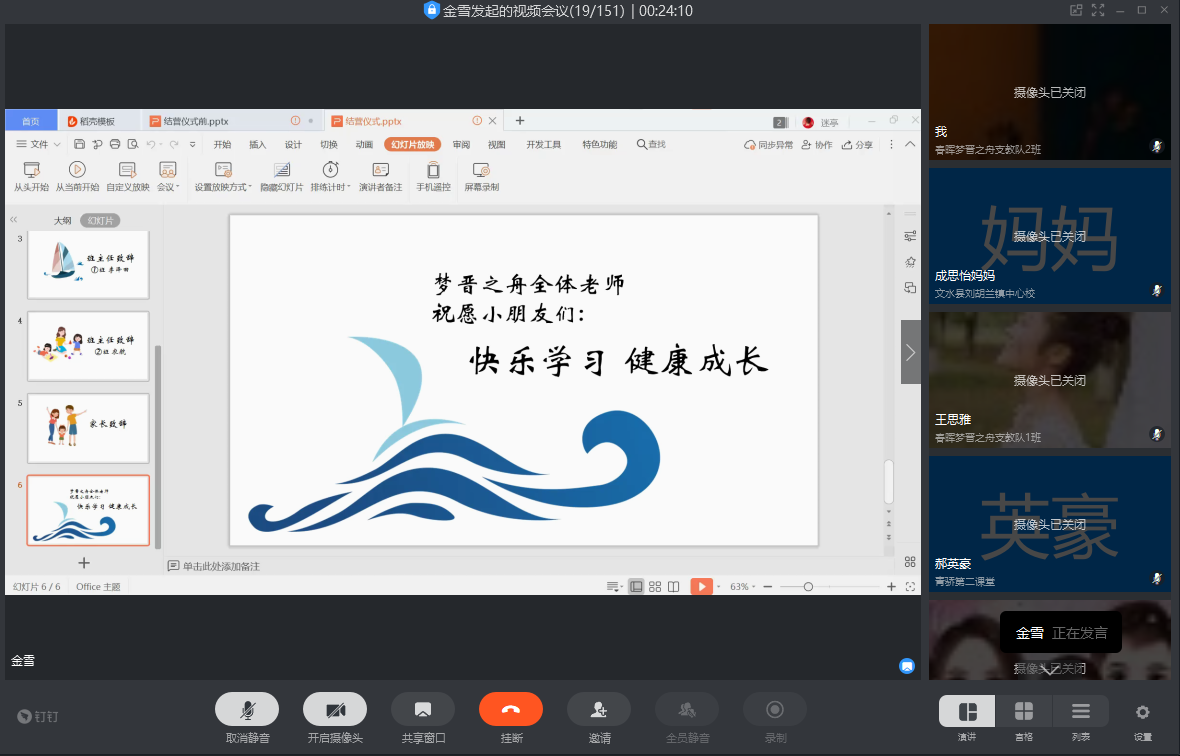Open custom slideshow (自定义放映)
The height and width of the screenshot is (756, 1180).
coord(128,176)
